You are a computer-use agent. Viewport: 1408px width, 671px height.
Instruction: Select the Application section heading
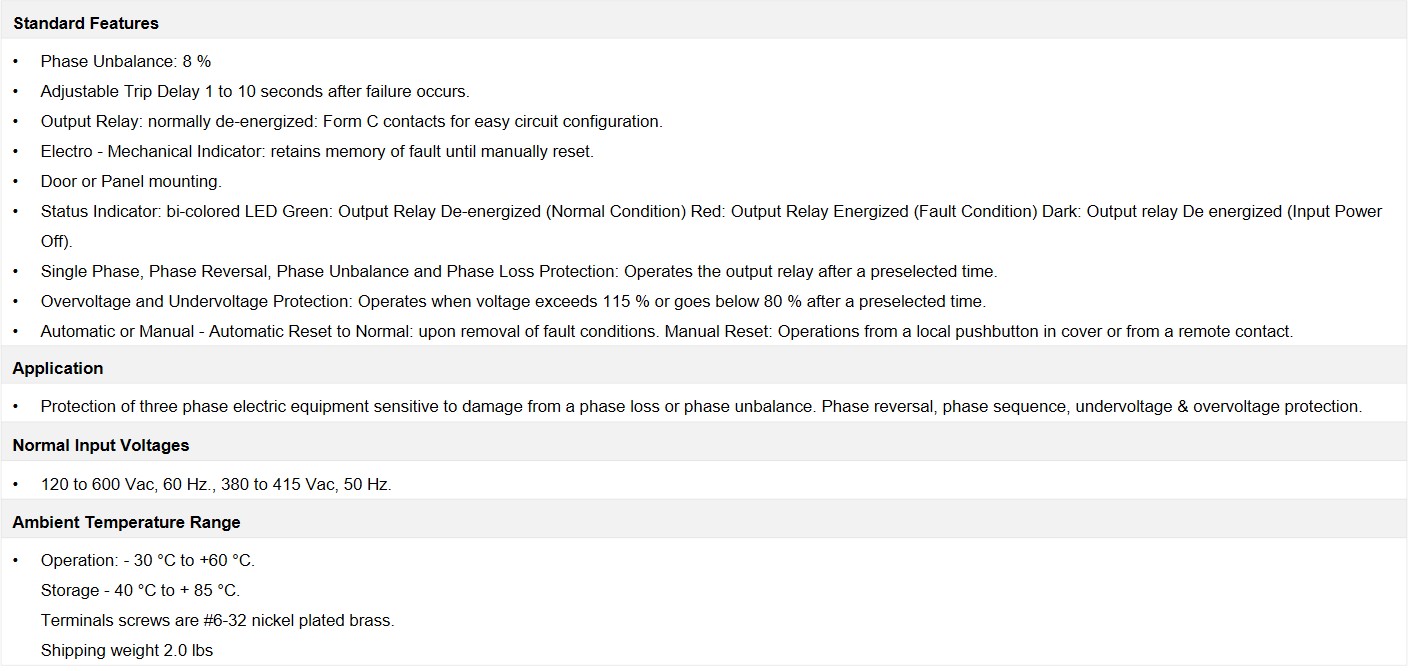(58, 368)
